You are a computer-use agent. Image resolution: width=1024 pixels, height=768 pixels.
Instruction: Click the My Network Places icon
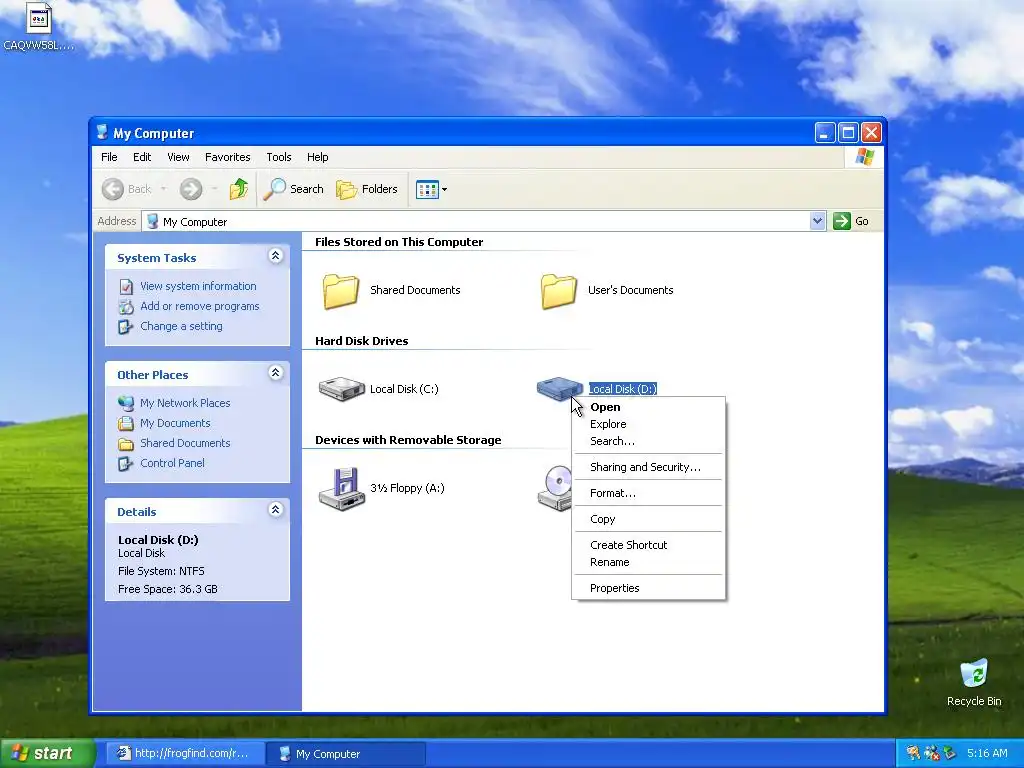coord(126,404)
